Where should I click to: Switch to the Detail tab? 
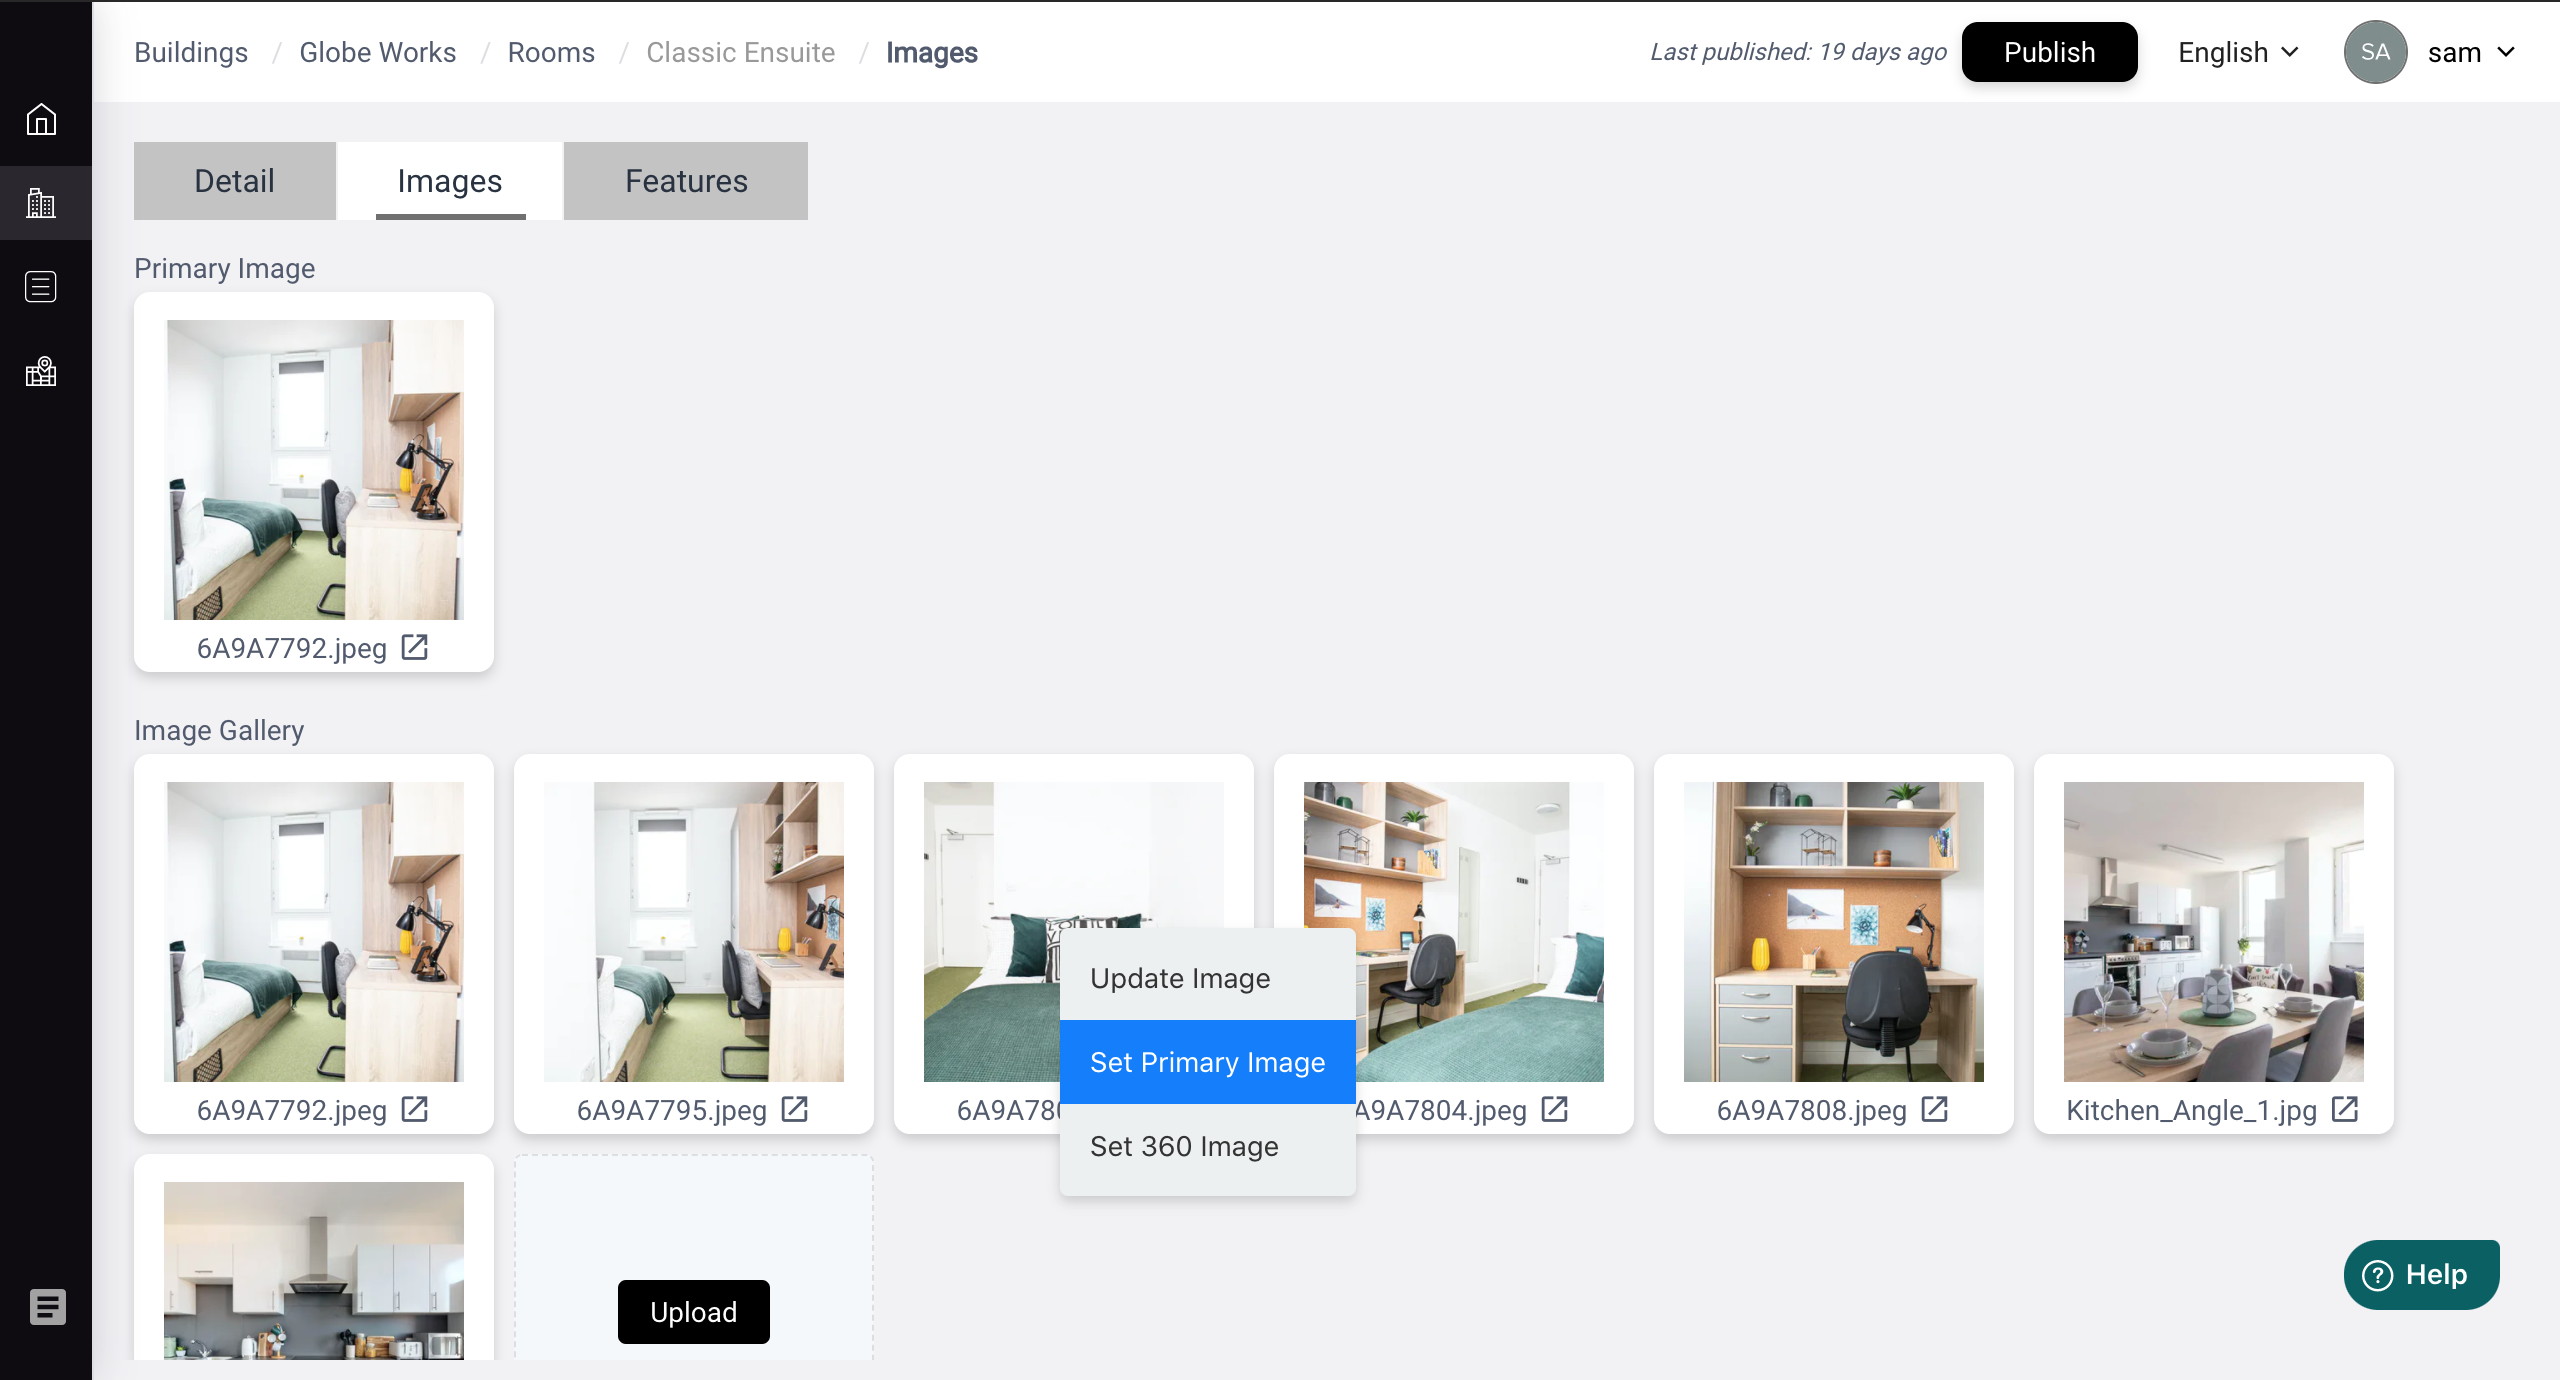click(x=234, y=181)
